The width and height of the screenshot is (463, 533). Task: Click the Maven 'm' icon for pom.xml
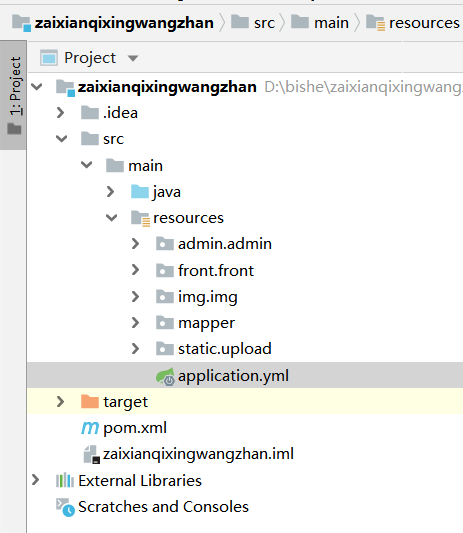[x=90, y=428]
